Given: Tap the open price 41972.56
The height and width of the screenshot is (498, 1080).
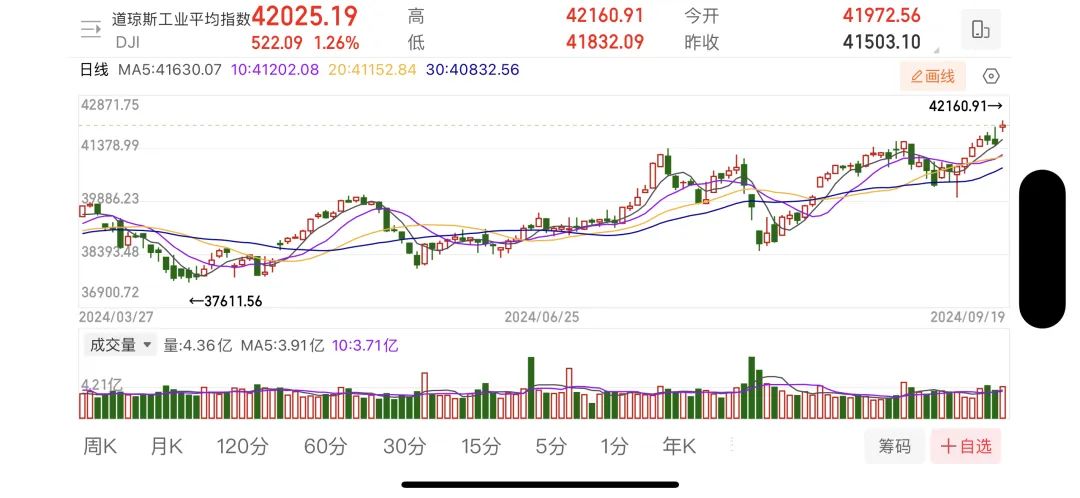Looking at the screenshot, I should (x=882, y=15).
